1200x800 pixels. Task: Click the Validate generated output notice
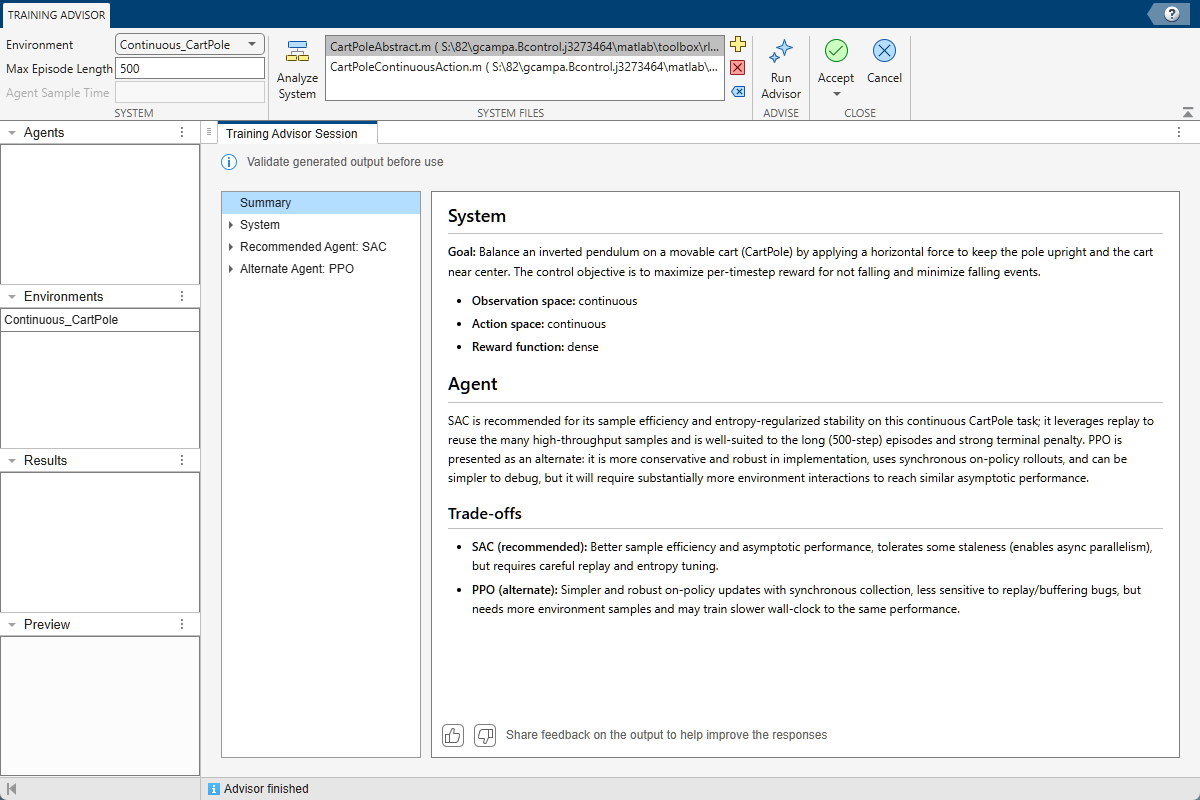click(x=345, y=162)
